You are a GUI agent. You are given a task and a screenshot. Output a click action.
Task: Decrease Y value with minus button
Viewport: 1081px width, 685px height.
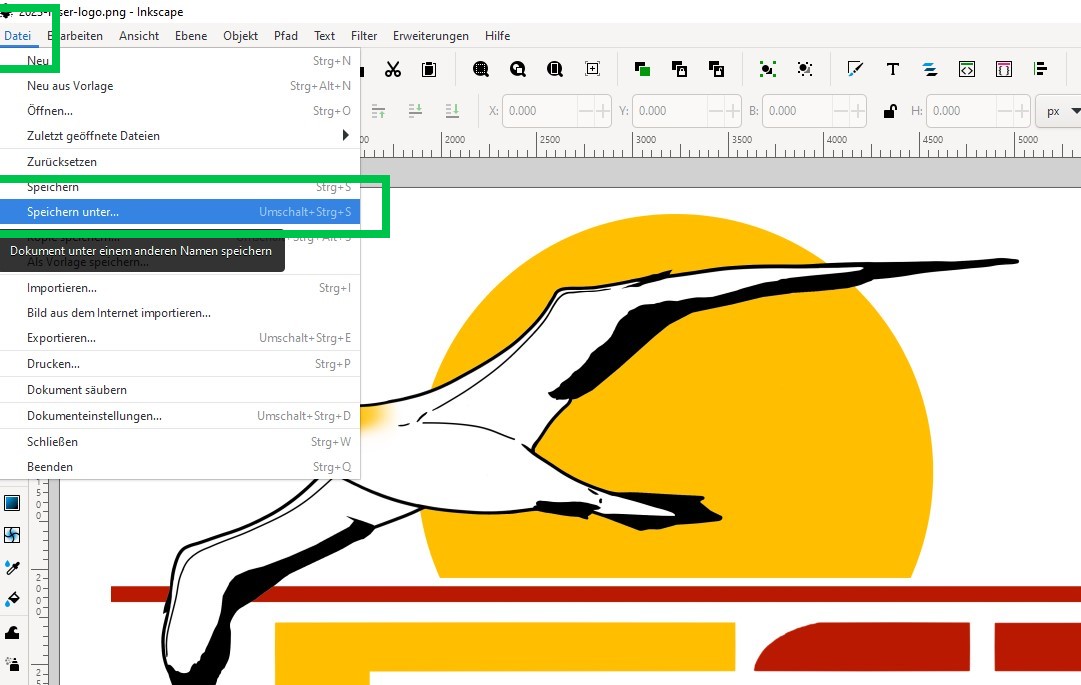[x=716, y=111]
